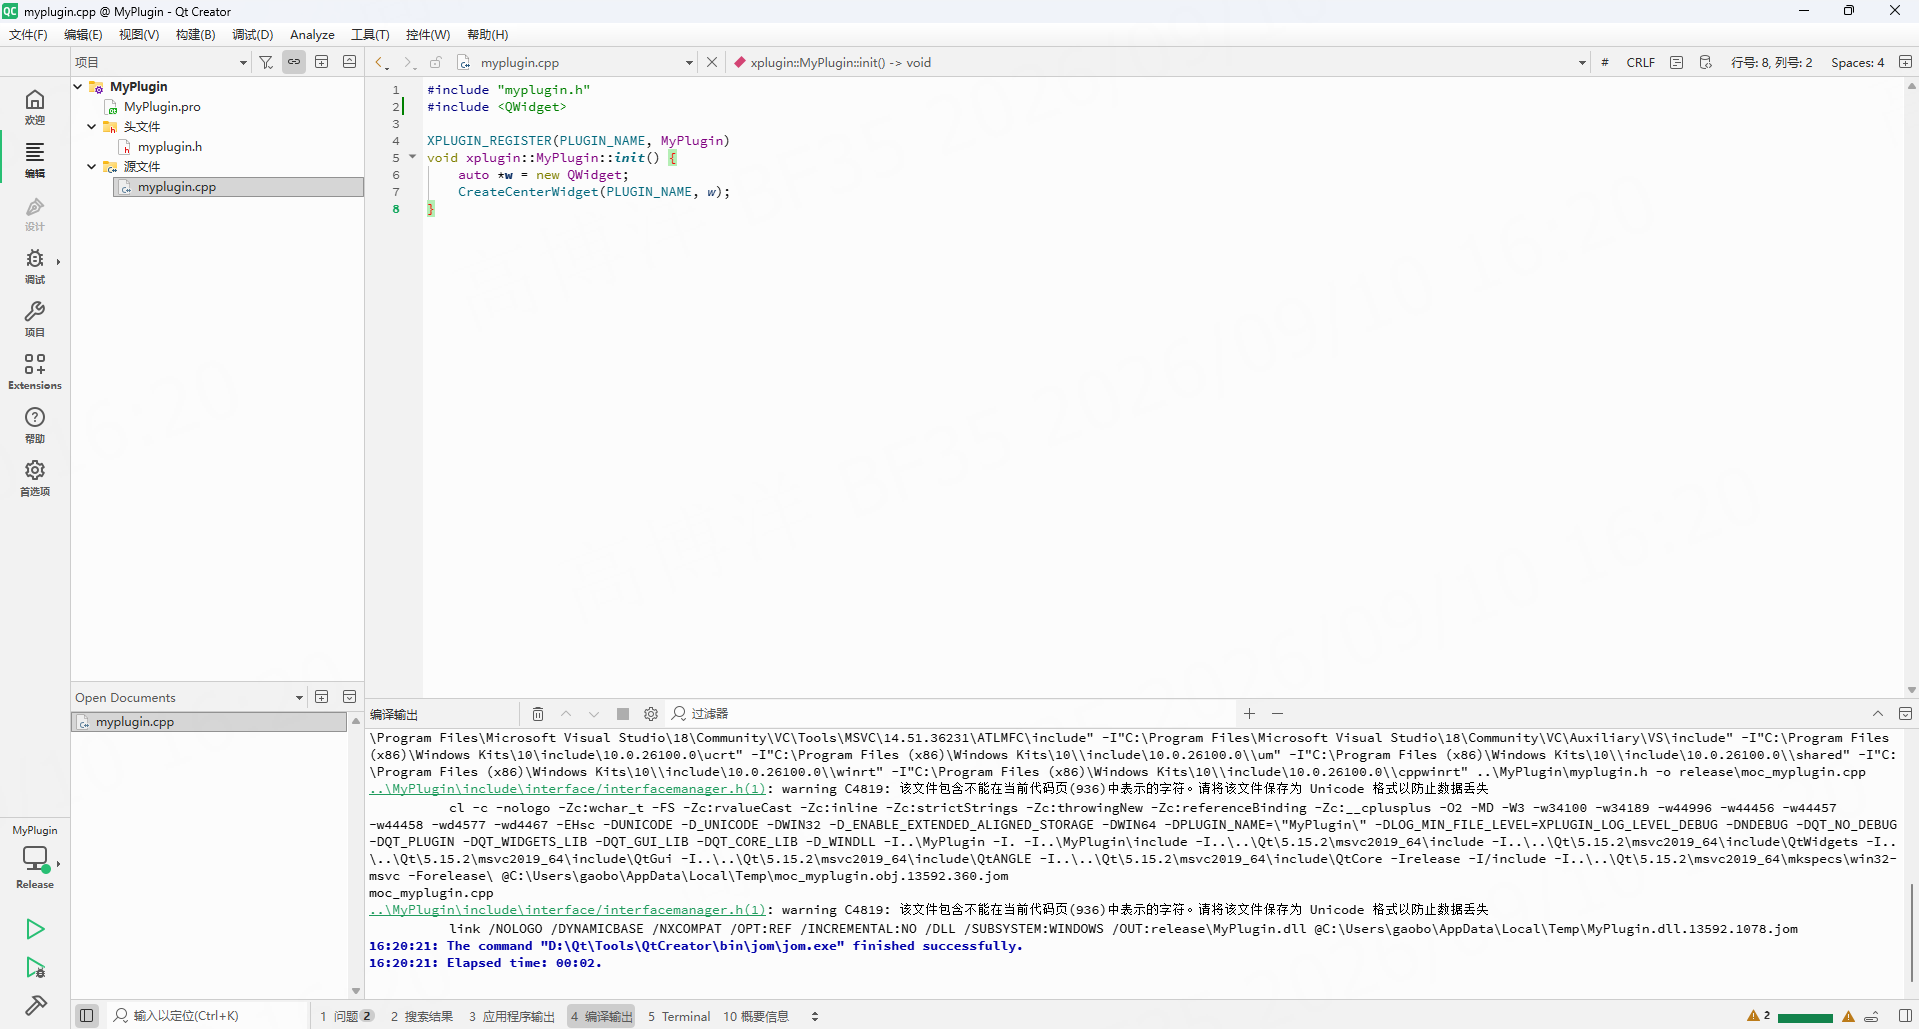This screenshot has width=1919, height=1029.
Task: Switch to the 概要信息 pane
Action: (756, 1016)
